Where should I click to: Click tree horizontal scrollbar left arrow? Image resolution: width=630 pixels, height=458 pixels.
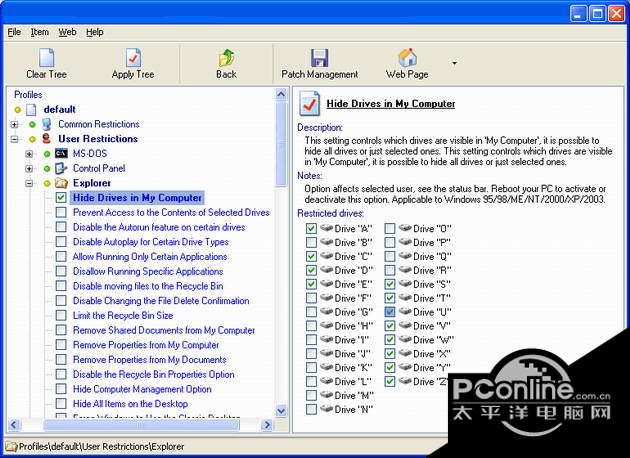point(14,425)
